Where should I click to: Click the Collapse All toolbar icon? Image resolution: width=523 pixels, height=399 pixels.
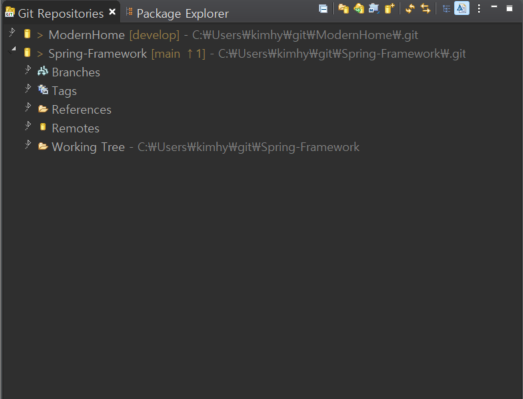point(323,9)
